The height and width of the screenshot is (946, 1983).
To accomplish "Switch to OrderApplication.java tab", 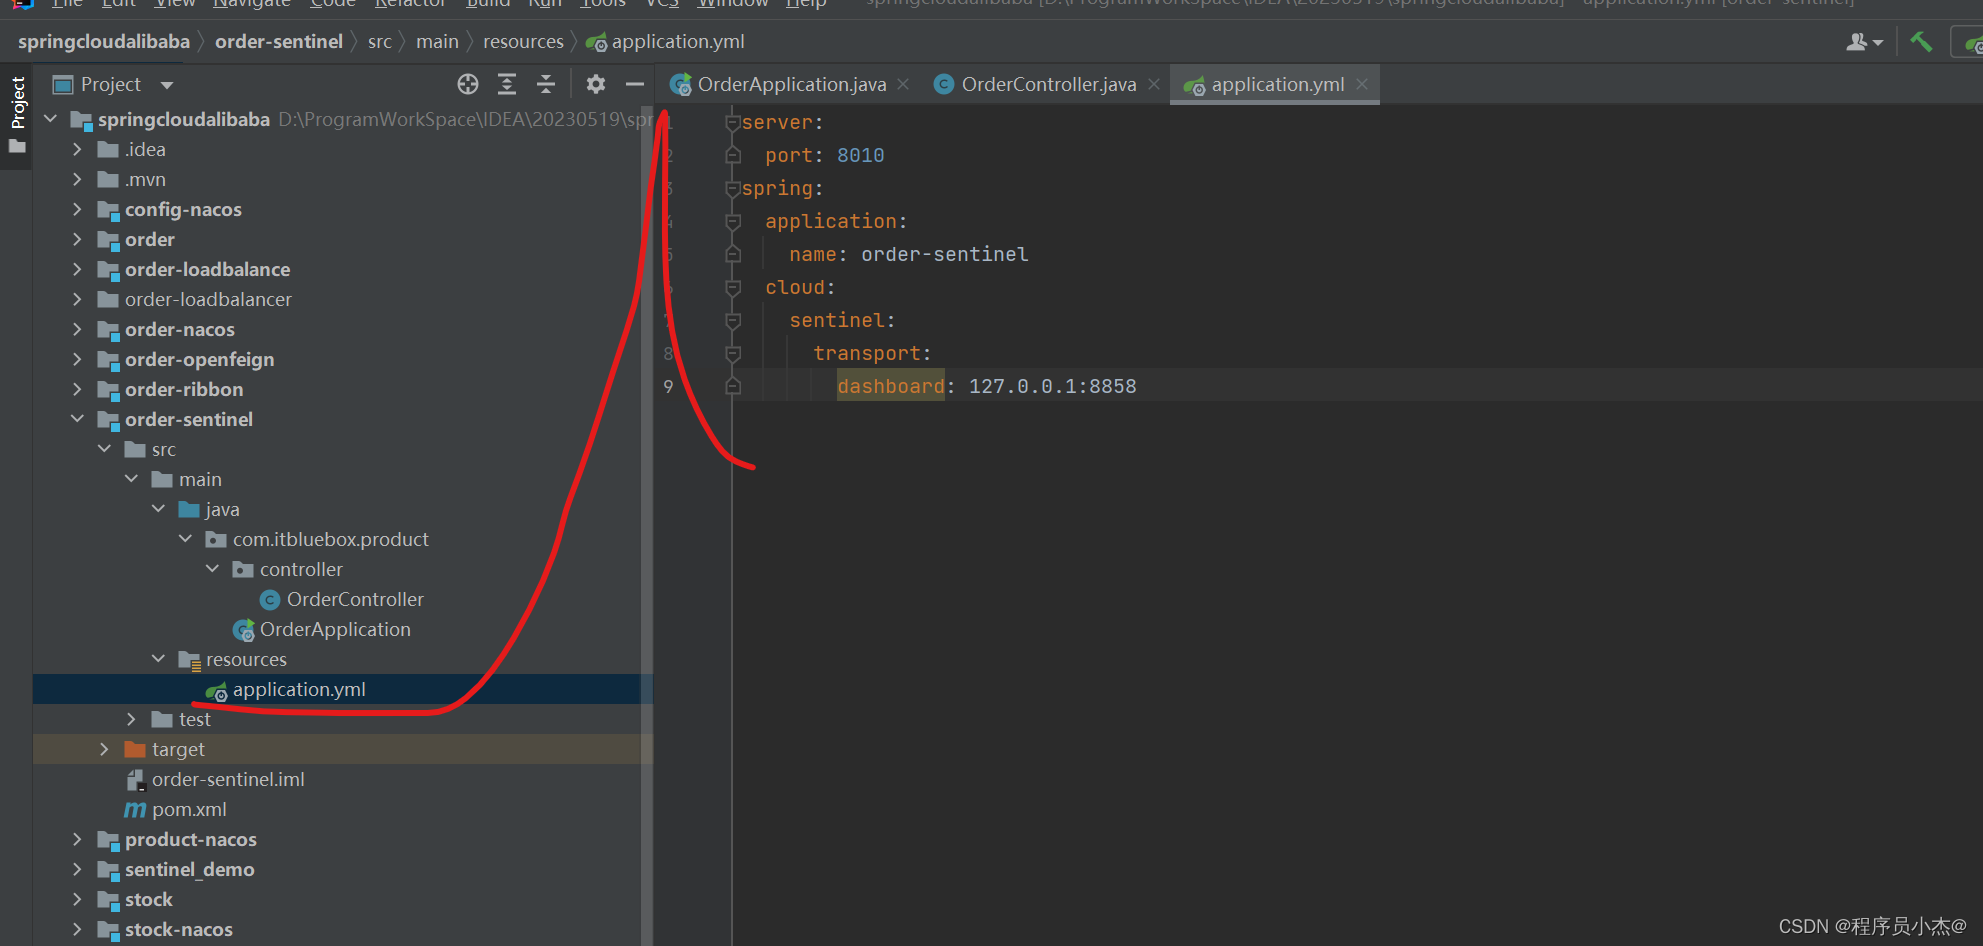I will coord(791,85).
